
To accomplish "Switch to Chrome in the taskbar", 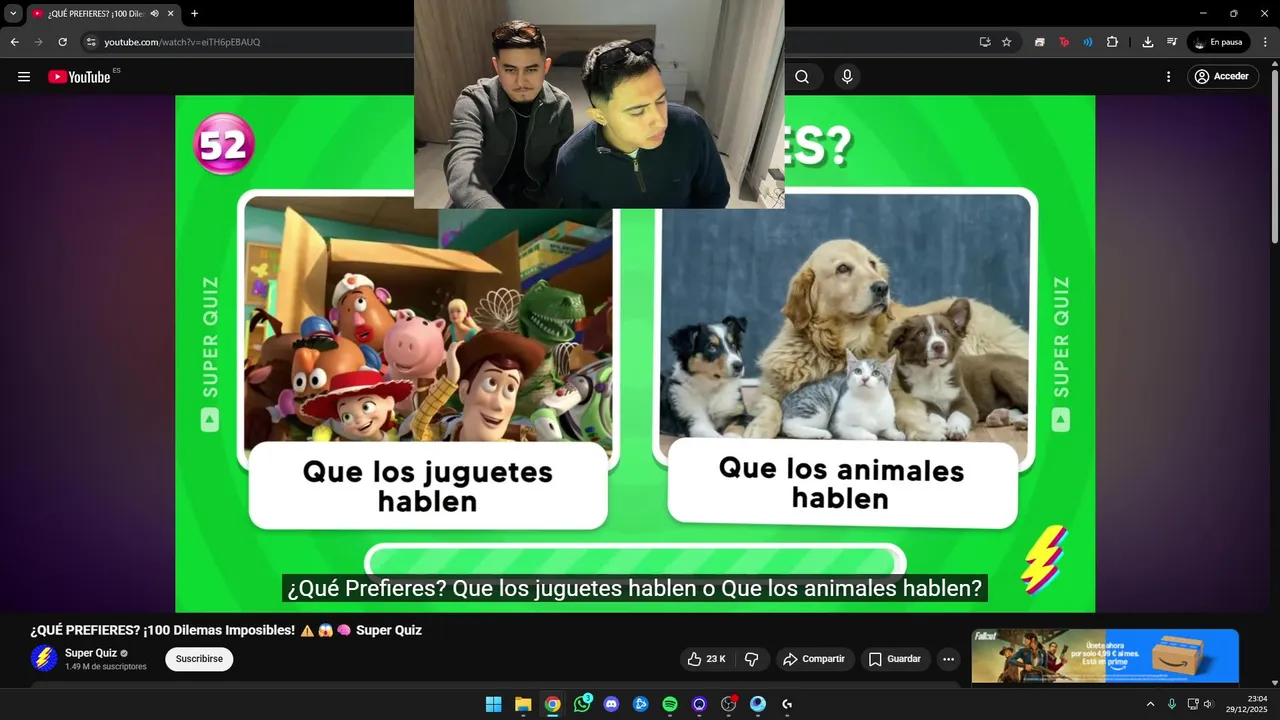I will tap(552, 704).
